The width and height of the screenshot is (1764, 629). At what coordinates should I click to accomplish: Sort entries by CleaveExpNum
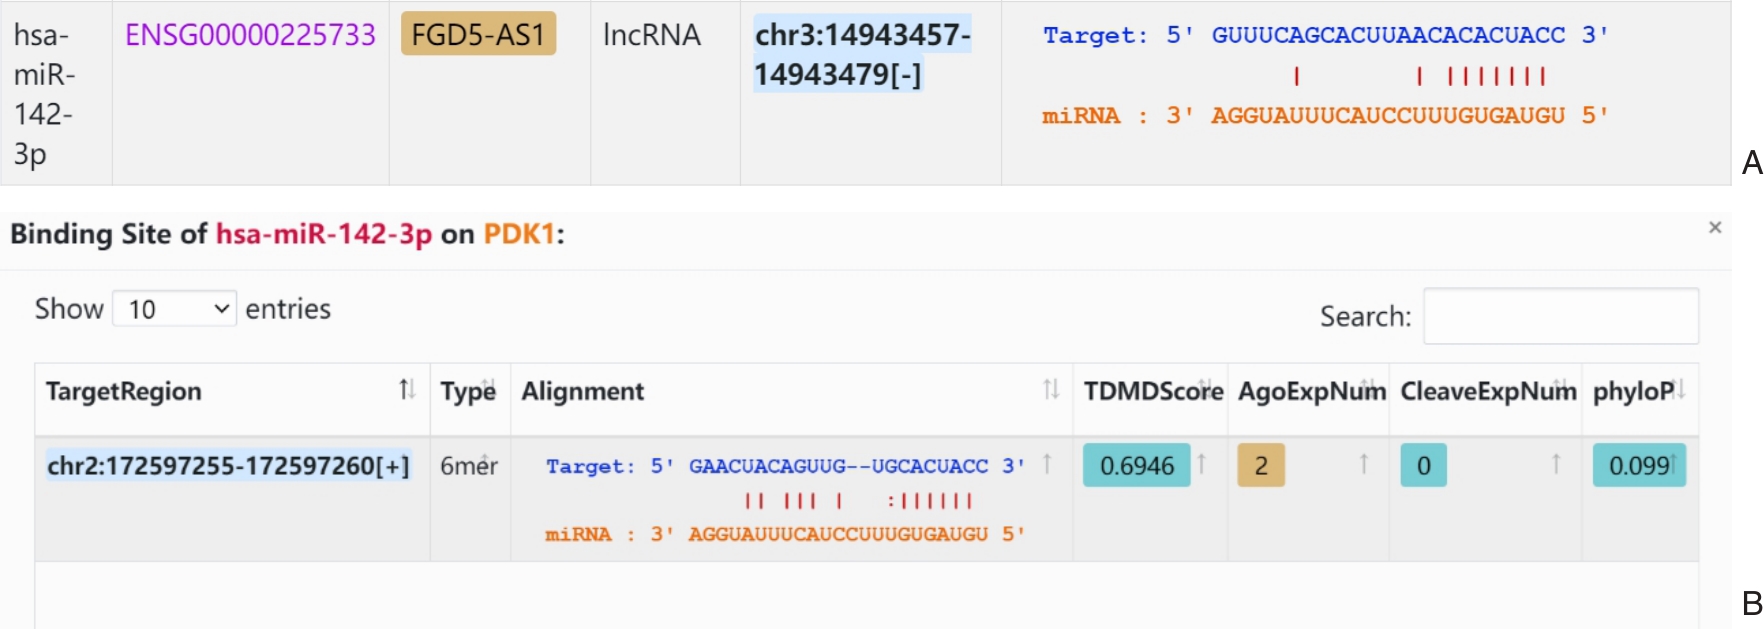(x=1561, y=390)
